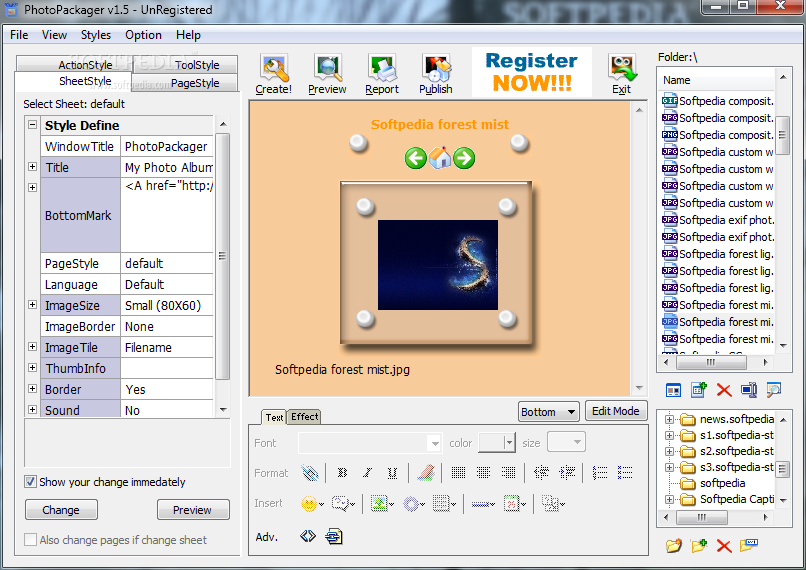Click the Bold format icon
Screen dimensions: 806x570
342,472
